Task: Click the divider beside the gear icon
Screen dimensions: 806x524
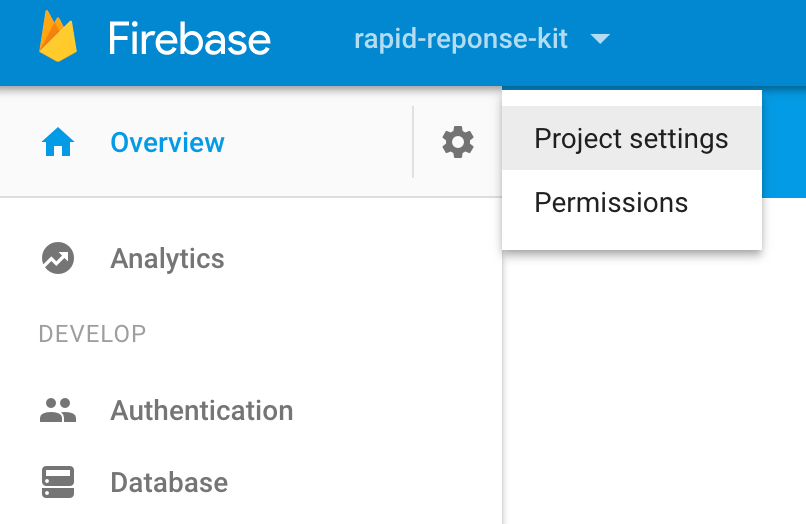Action: [413, 142]
